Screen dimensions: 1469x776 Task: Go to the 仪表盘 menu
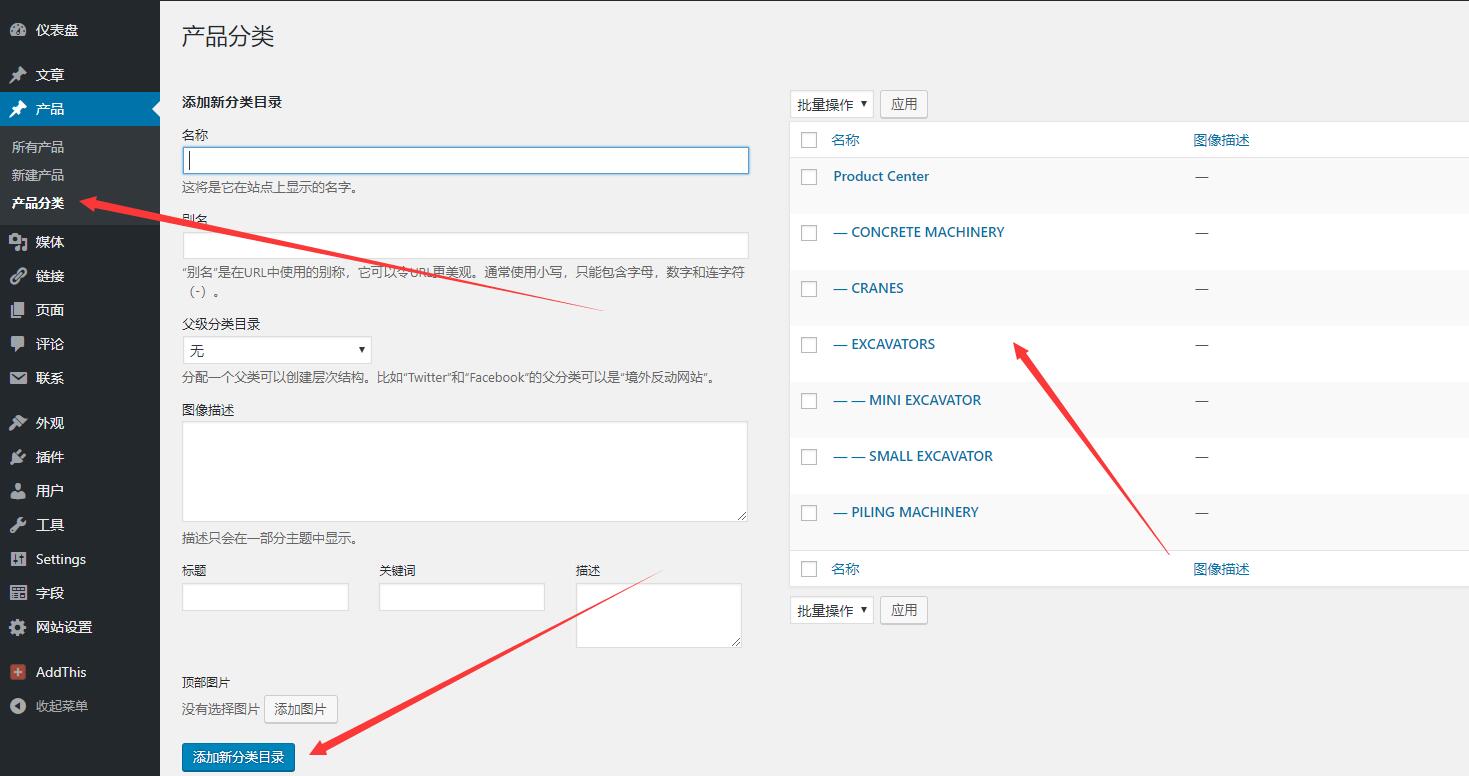57,30
